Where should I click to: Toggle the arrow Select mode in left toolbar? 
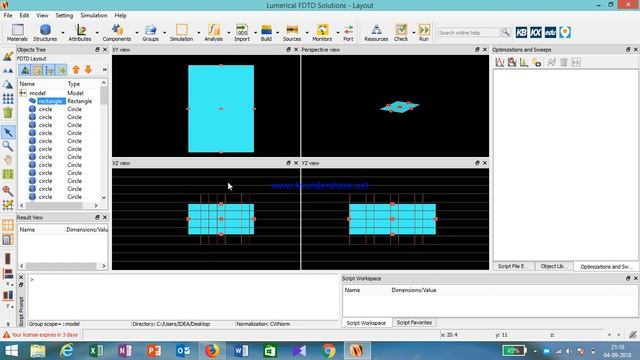click(8, 132)
